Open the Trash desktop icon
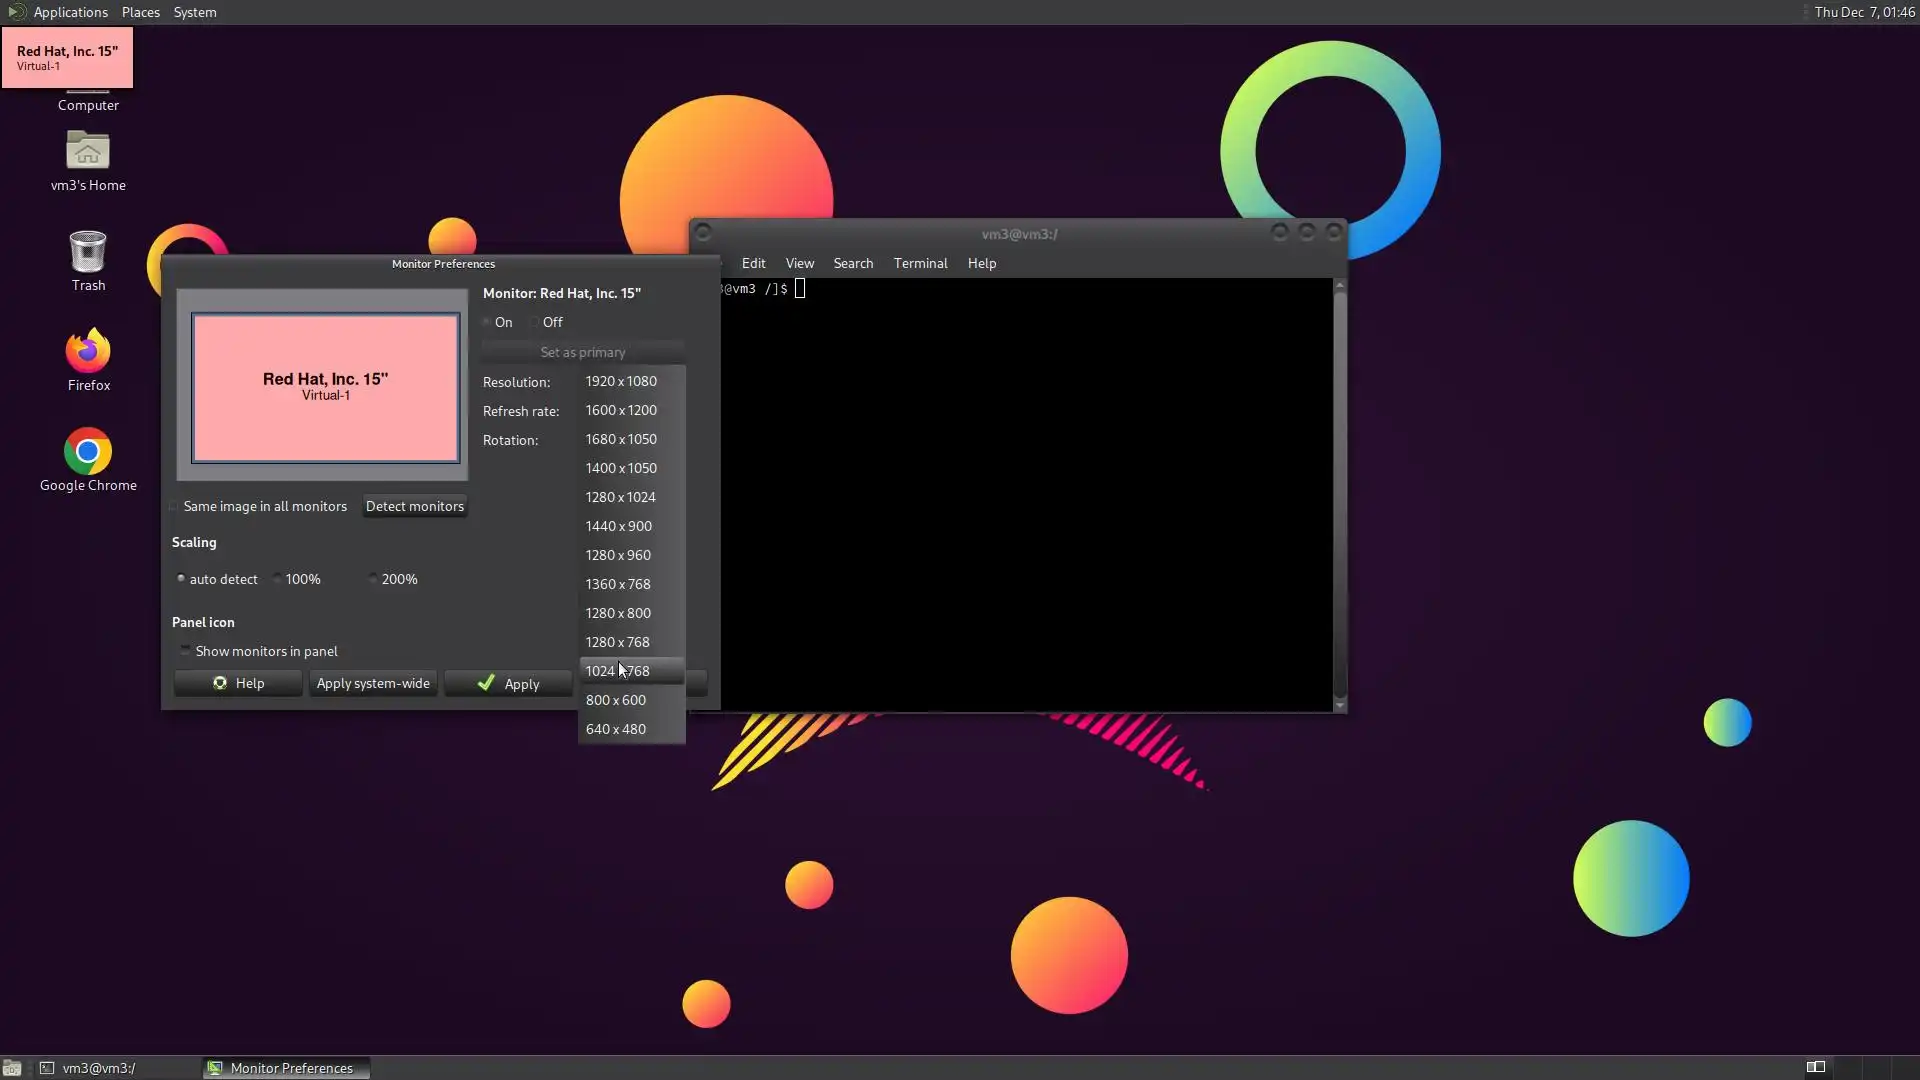Screen dimensions: 1920x1080 88,252
